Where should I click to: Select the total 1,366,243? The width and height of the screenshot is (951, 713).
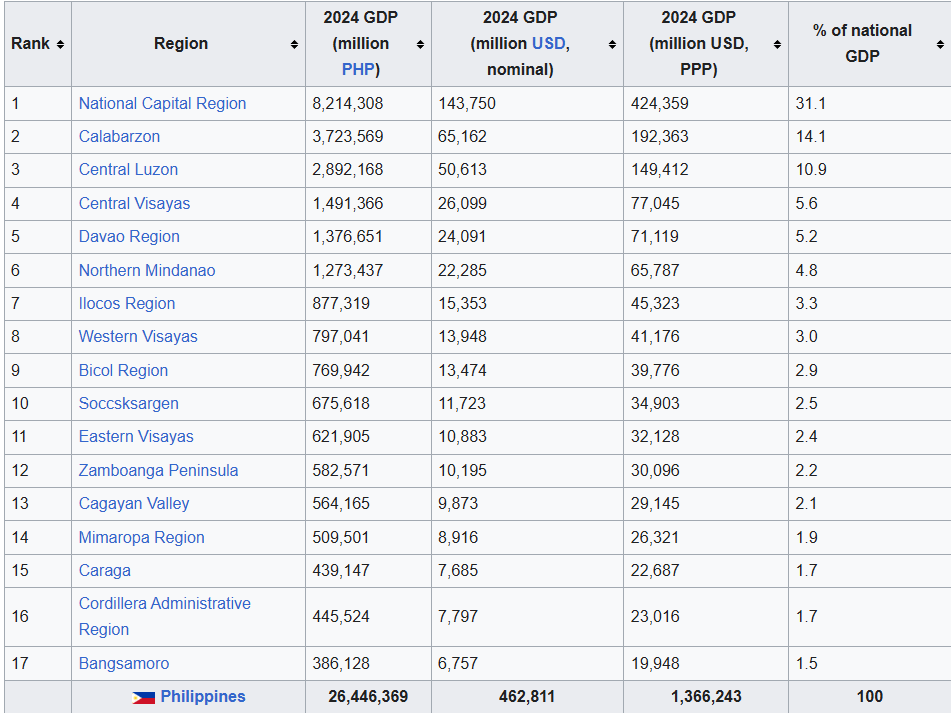pos(706,697)
